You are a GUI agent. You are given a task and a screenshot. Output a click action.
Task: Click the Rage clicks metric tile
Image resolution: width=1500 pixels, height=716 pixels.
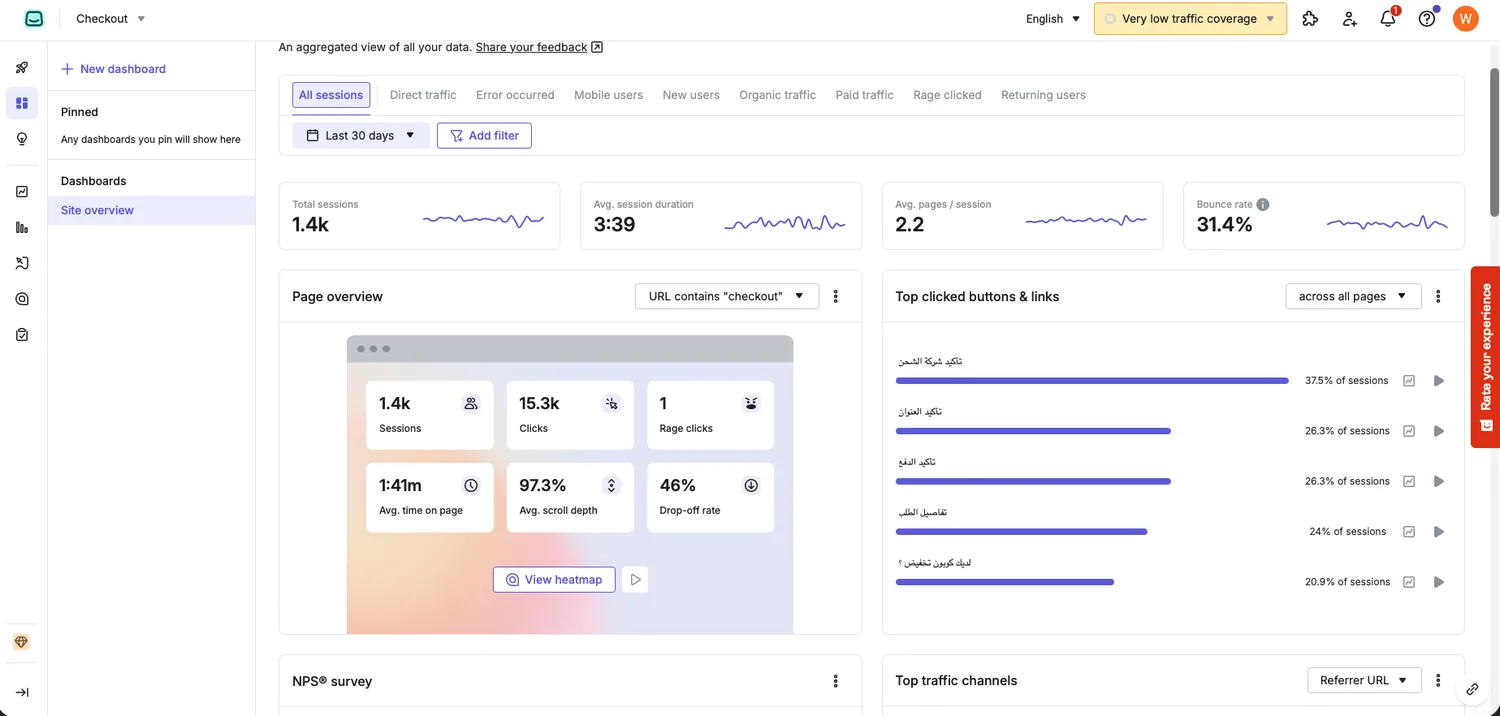tap(710, 415)
